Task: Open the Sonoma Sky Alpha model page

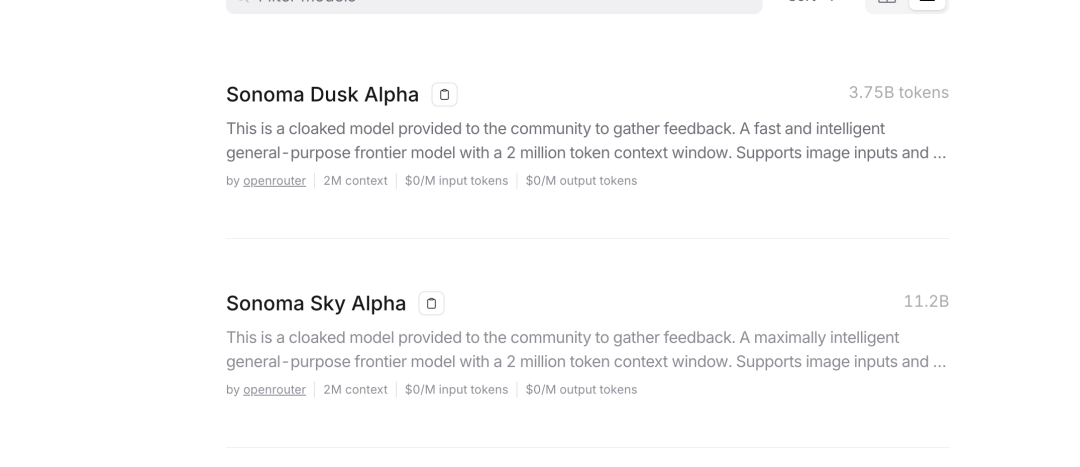Action: [x=316, y=303]
